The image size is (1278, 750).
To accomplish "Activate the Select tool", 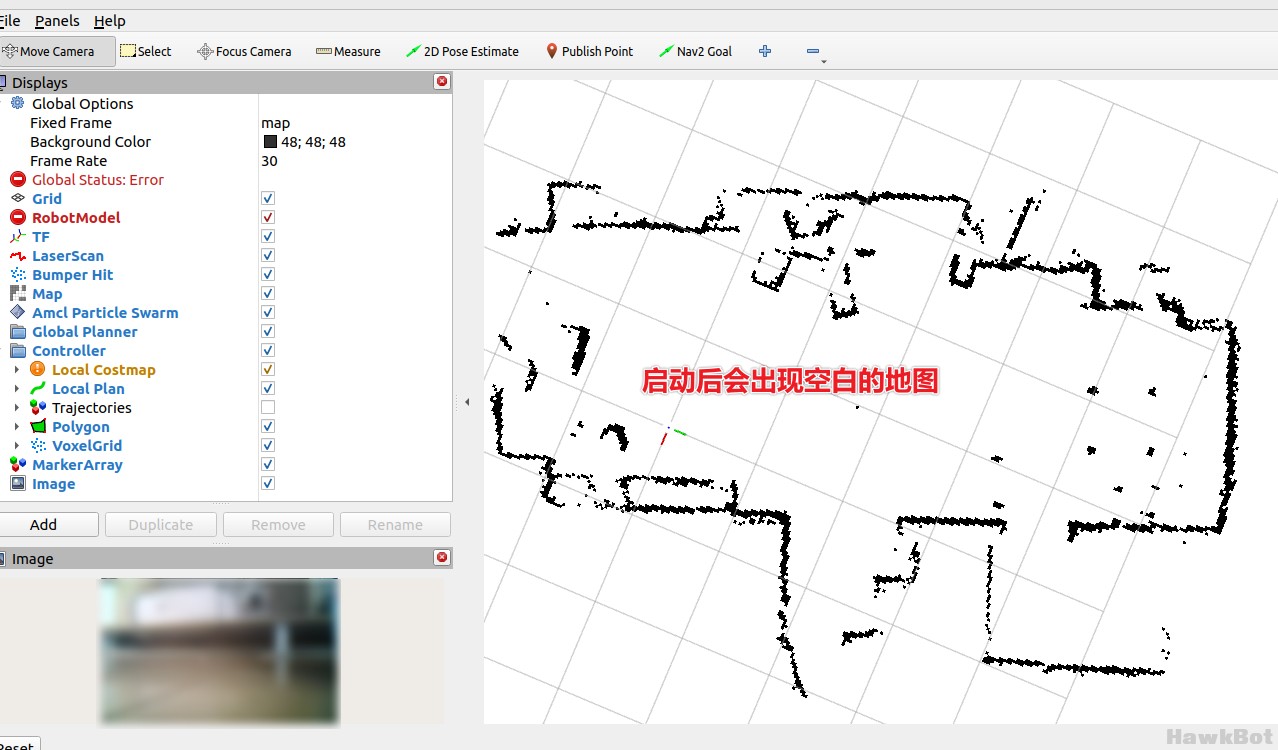I will click(x=146, y=51).
